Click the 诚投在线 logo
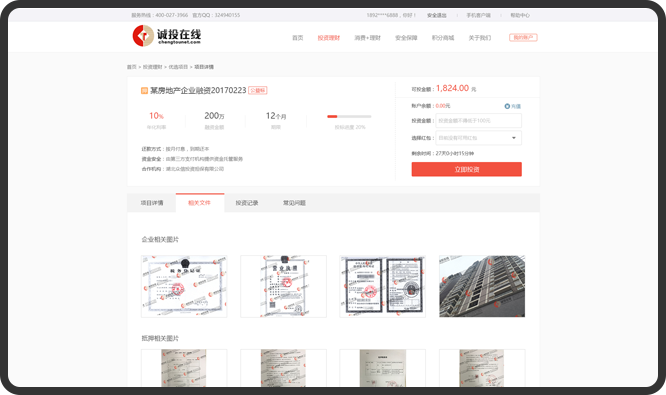The width and height of the screenshot is (666, 395). pos(166,36)
